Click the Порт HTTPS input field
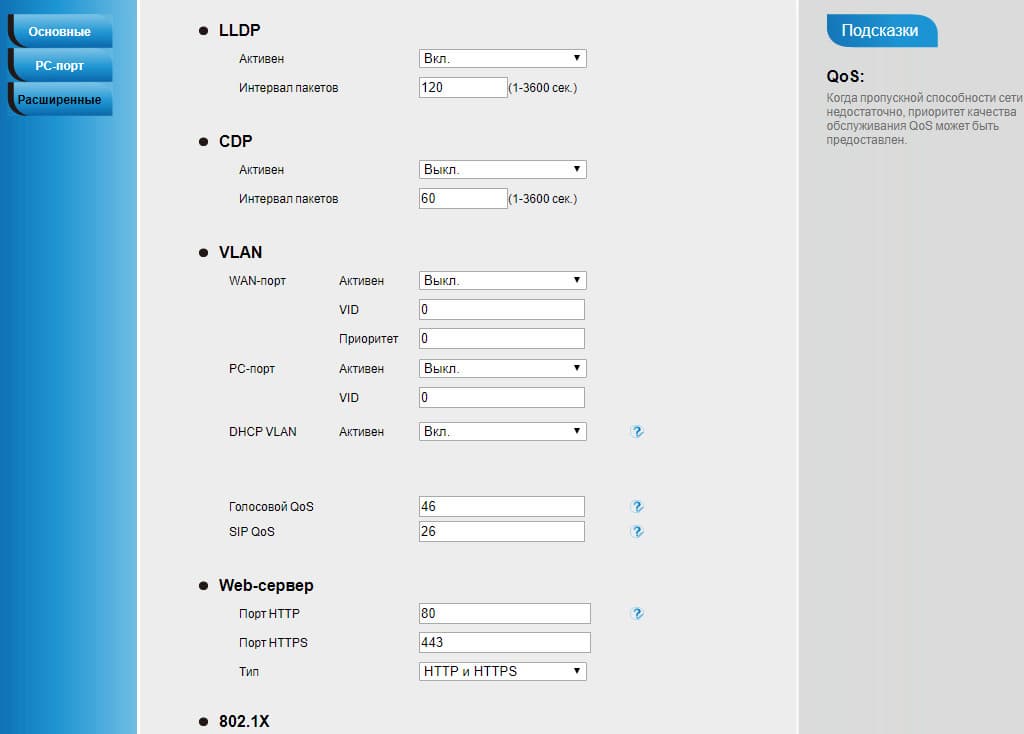This screenshot has height=734, width=1024. point(505,642)
